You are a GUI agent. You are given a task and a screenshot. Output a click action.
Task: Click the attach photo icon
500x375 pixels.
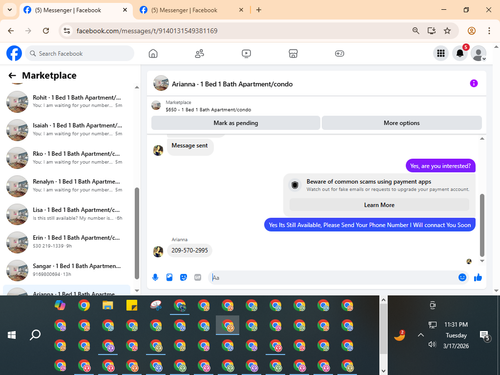pyautogui.click(x=169, y=277)
